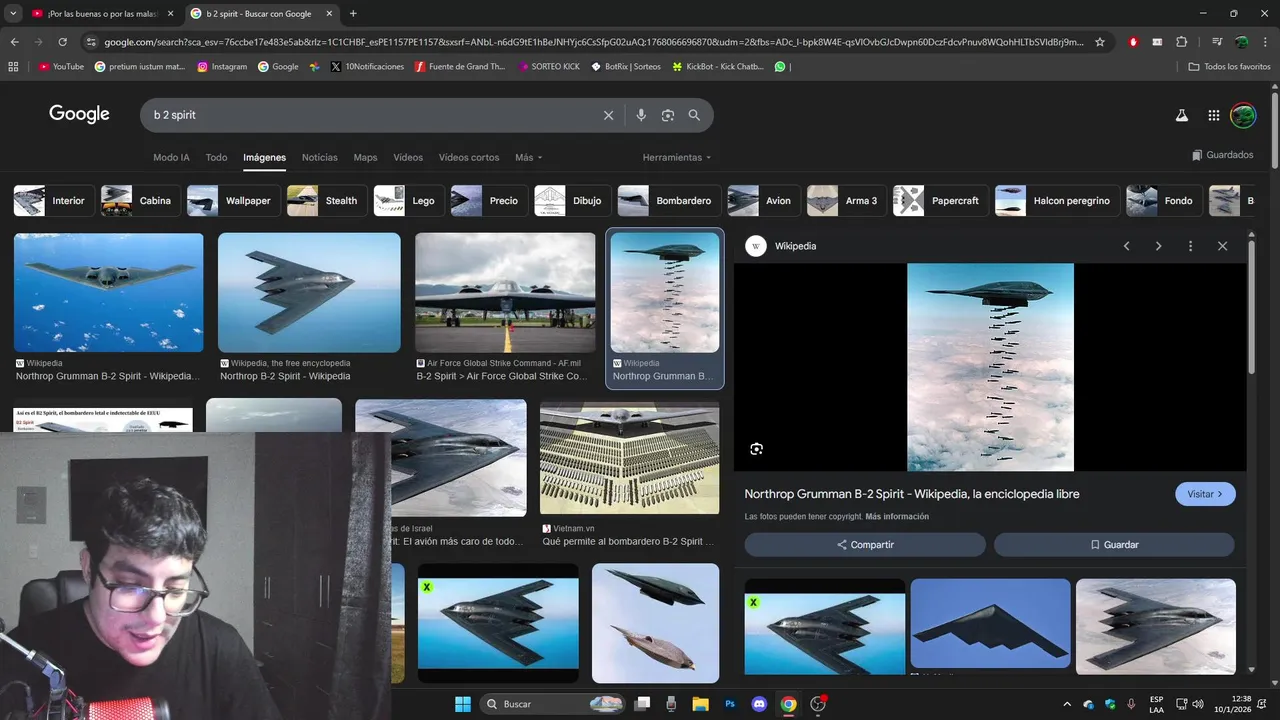Open the Air Force Global Strike Command image

[x=505, y=293]
